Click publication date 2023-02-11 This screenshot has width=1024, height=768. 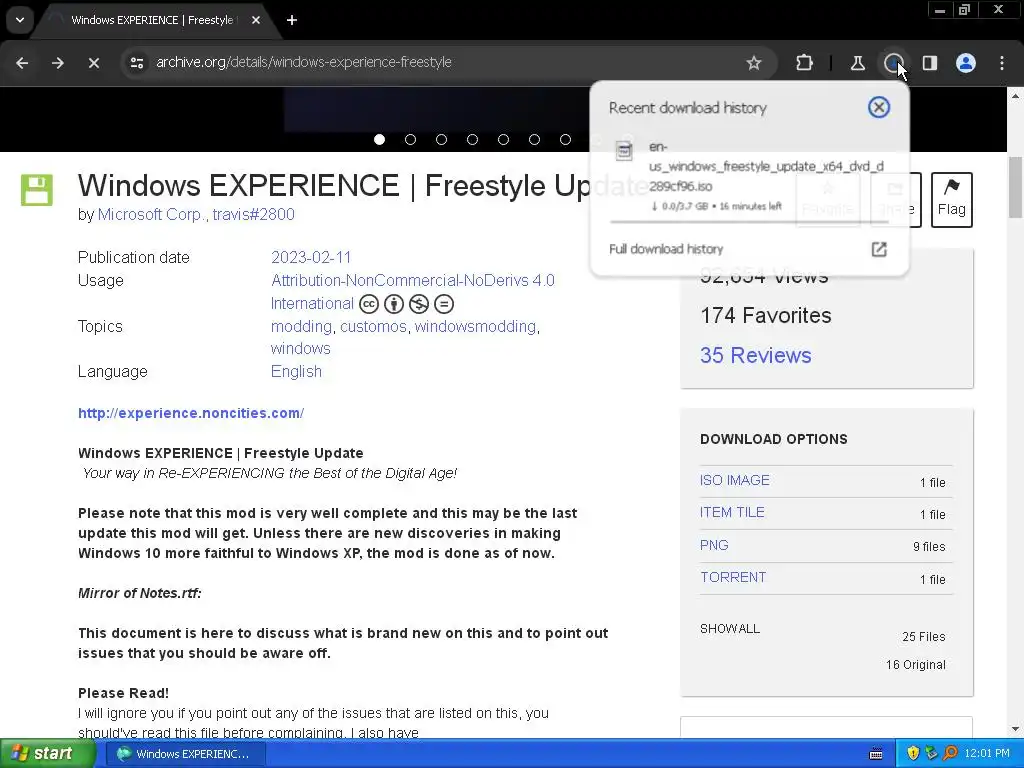click(x=311, y=257)
